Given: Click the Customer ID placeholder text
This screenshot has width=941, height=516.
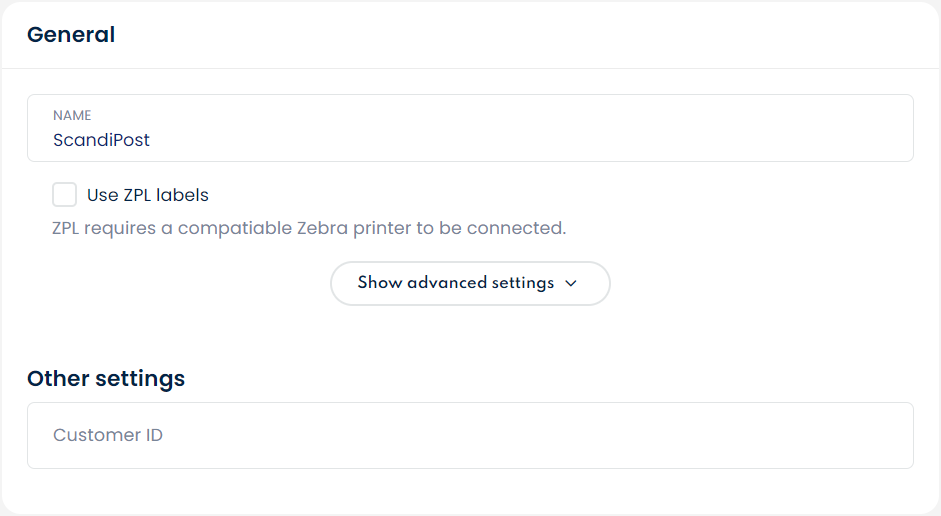Looking at the screenshot, I should pos(108,435).
